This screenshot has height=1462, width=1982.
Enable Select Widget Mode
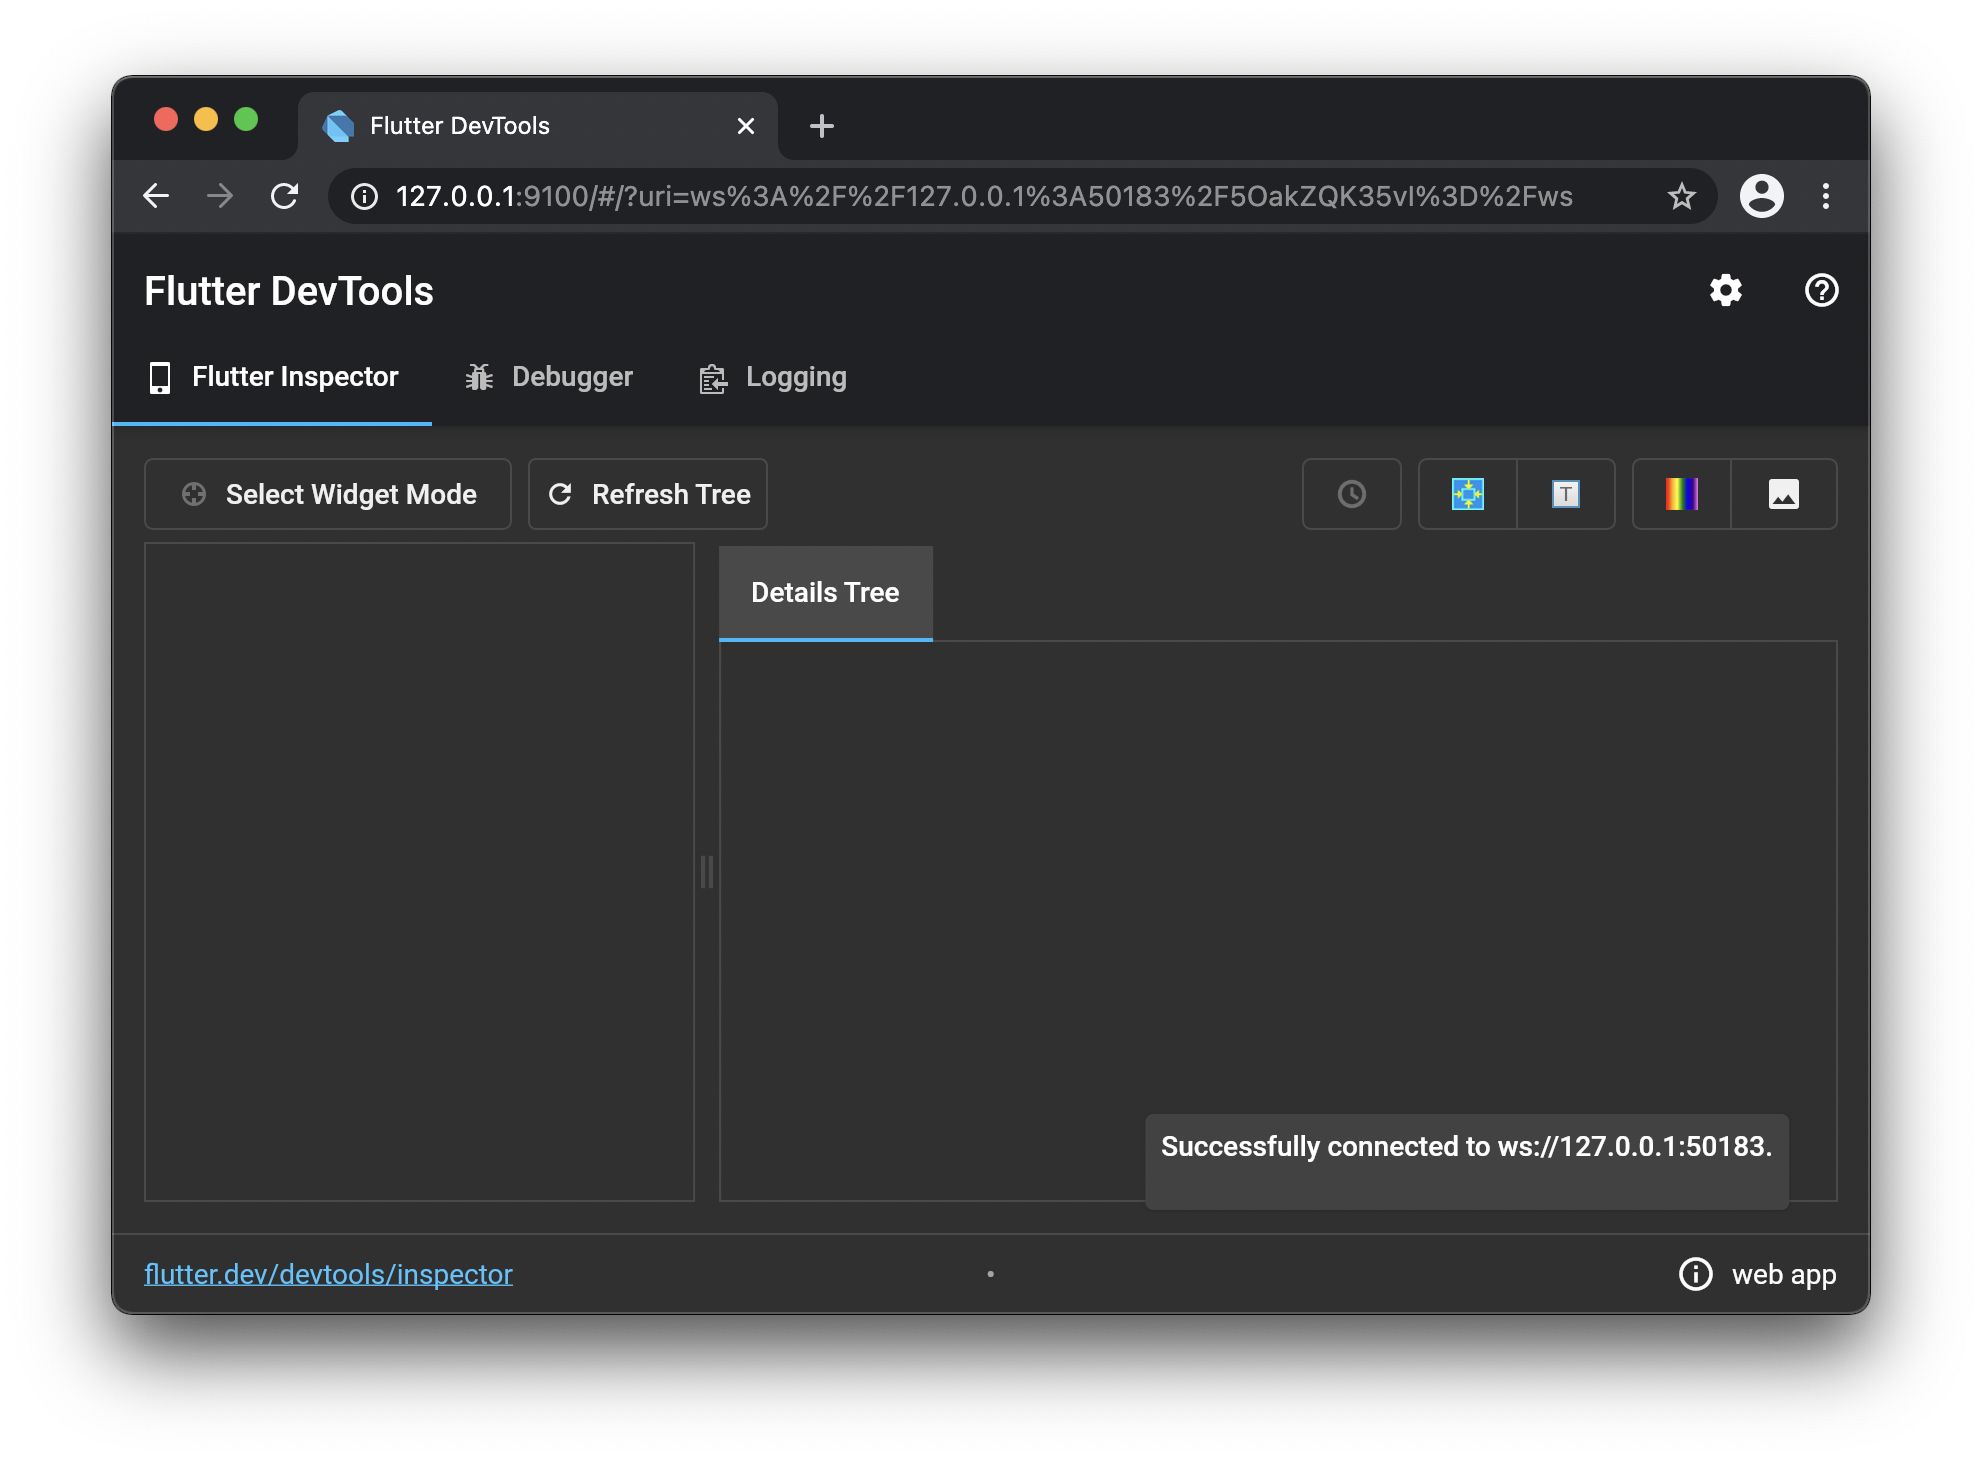tap(328, 494)
